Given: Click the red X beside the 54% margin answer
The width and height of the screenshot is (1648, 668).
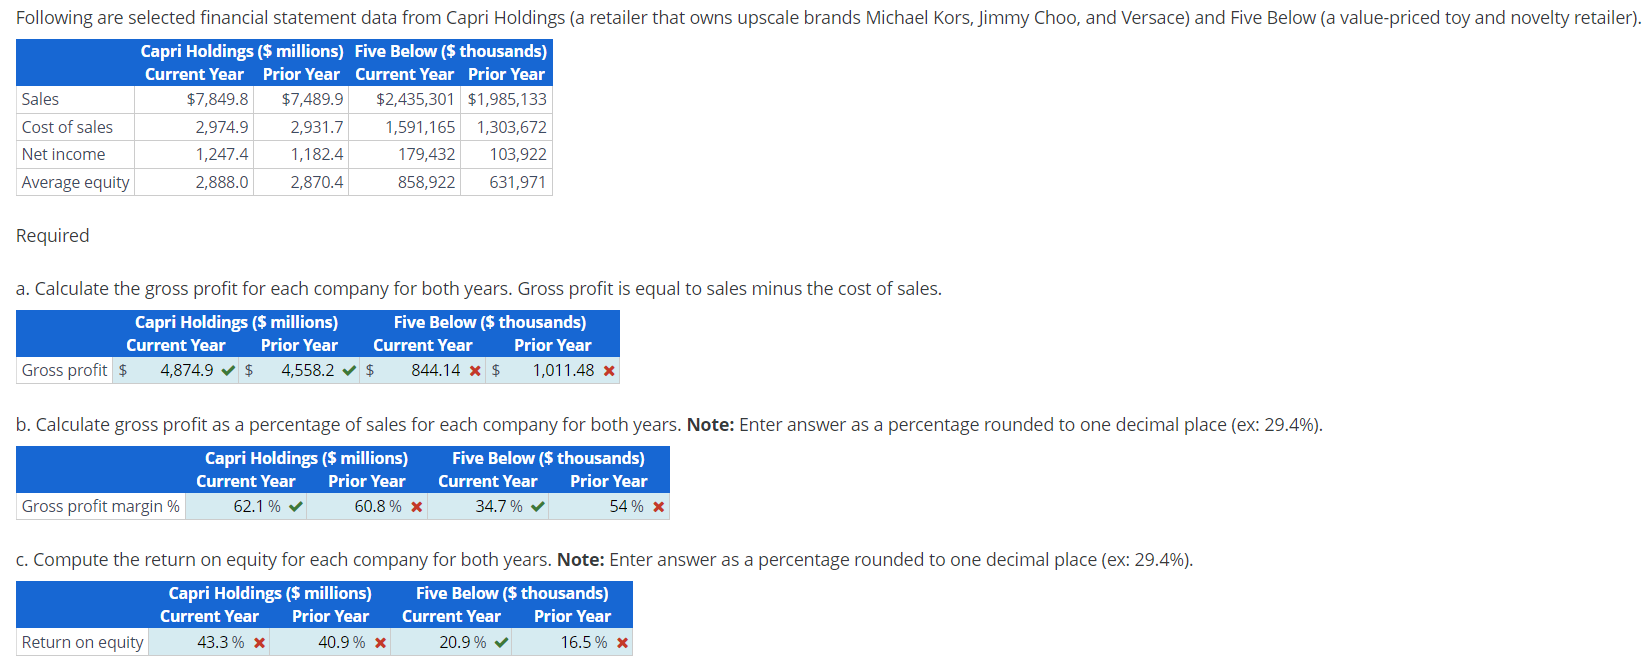Looking at the screenshot, I should click(x=660, y=506).
